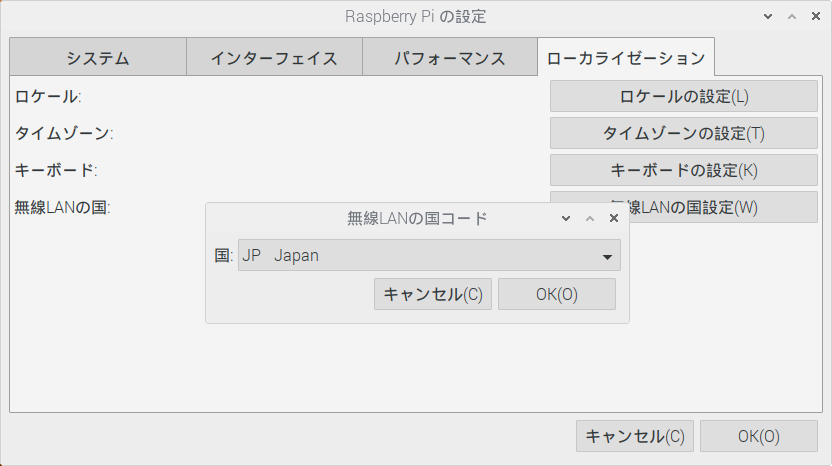
Task: Close the Raspberry Pi の設定 window
Action: pyautogui.click(x=816, y=16)
